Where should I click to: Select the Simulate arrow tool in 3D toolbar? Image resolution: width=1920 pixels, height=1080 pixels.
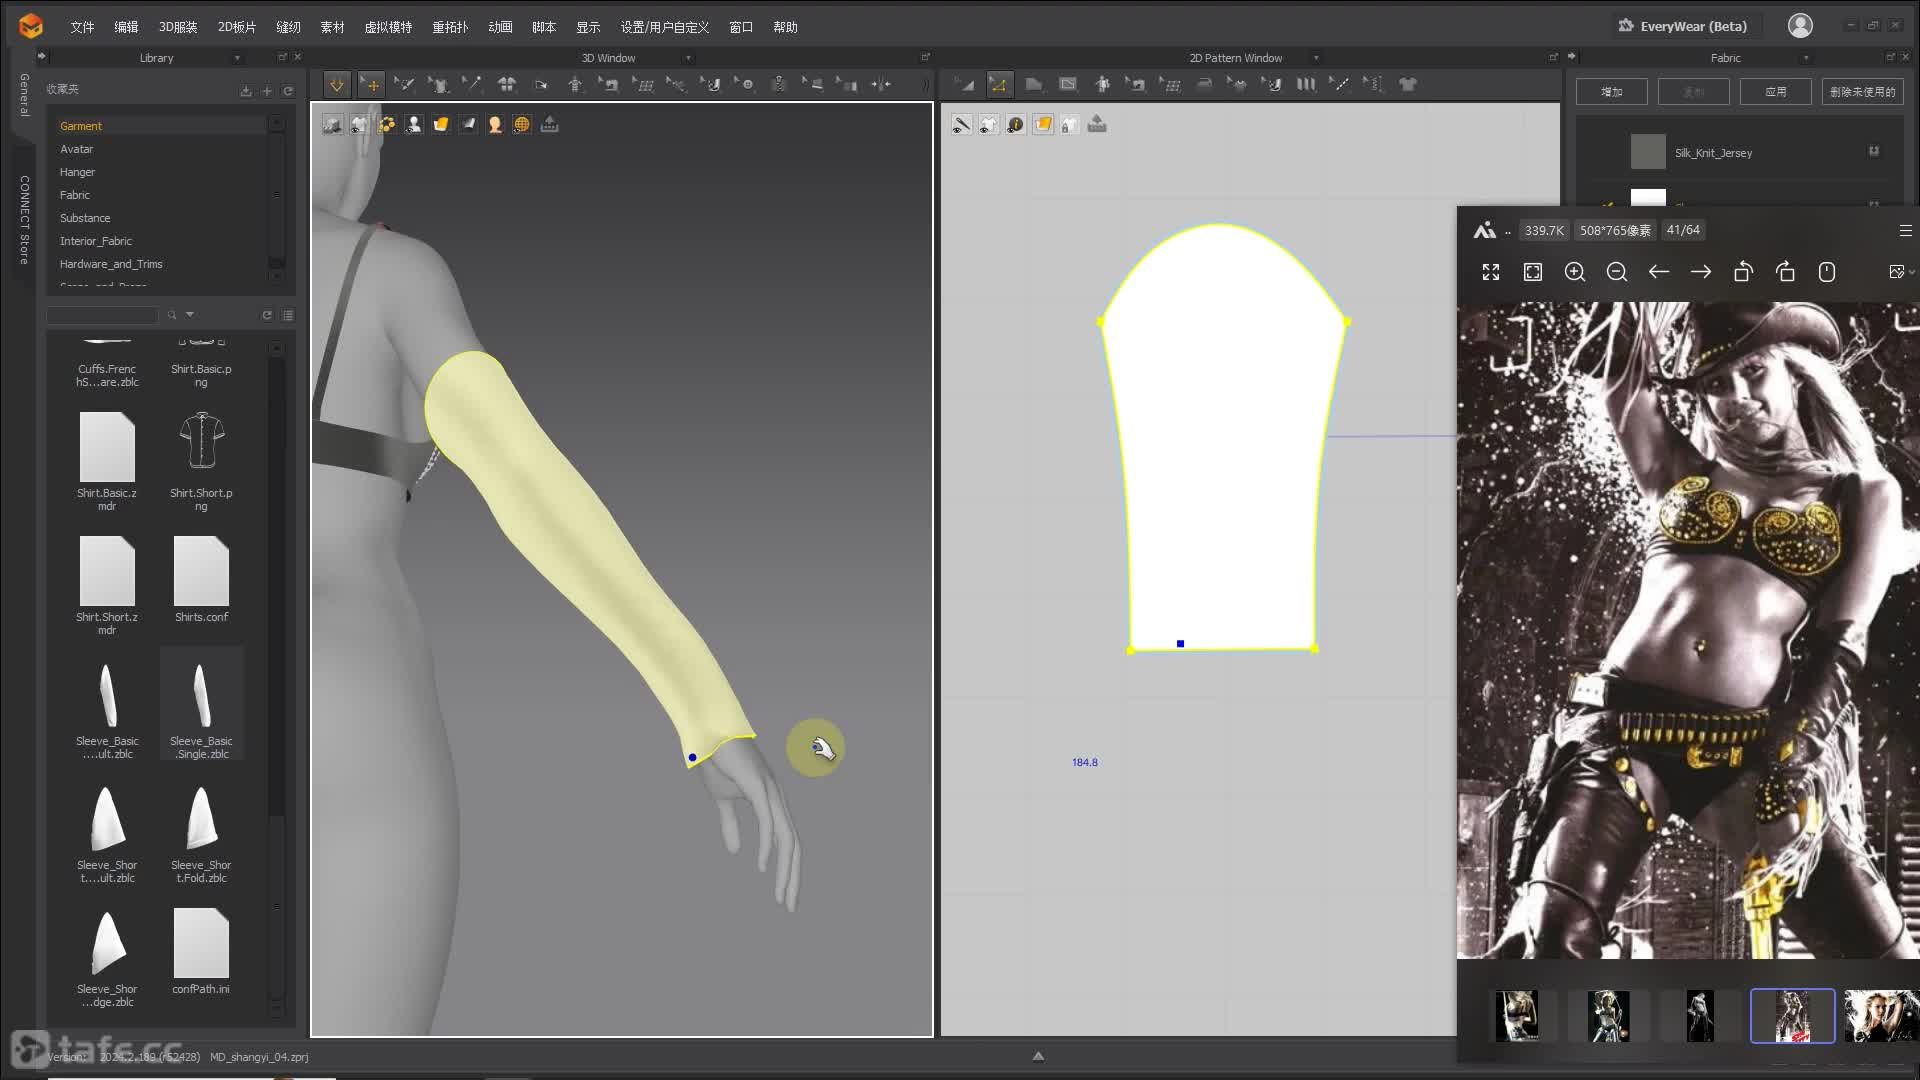pos(337,85)
